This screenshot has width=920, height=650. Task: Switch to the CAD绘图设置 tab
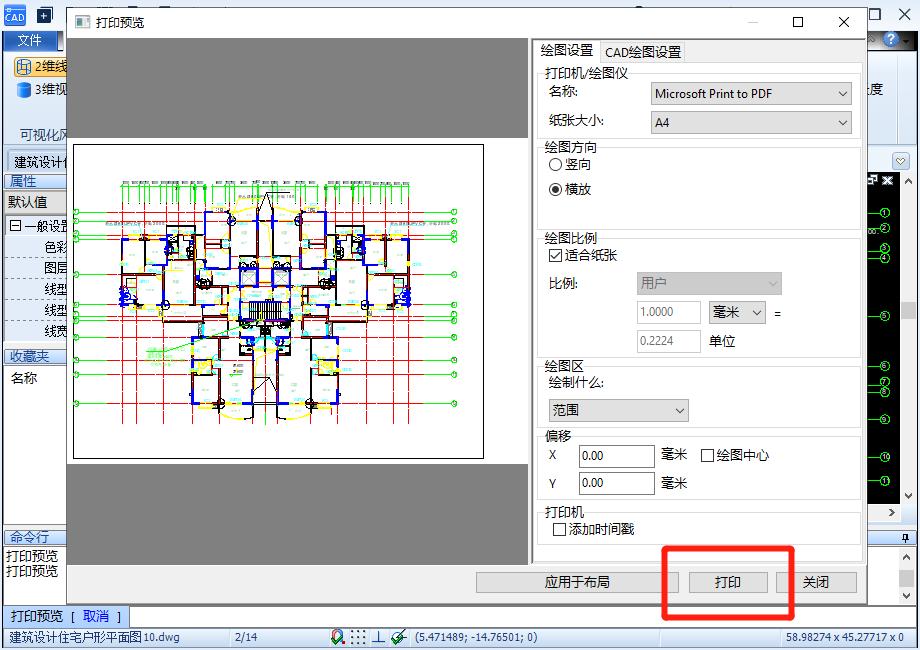pos(642,52)
